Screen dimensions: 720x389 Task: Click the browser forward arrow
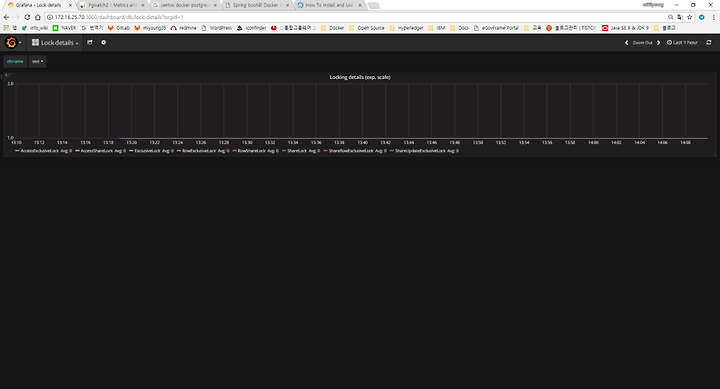(17, 17)
